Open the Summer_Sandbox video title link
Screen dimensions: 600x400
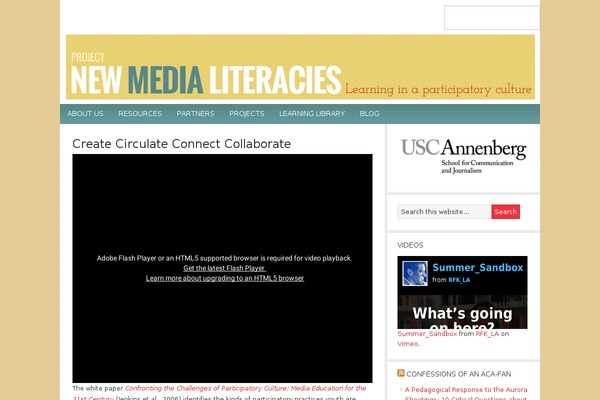click(x=478, y=268)
